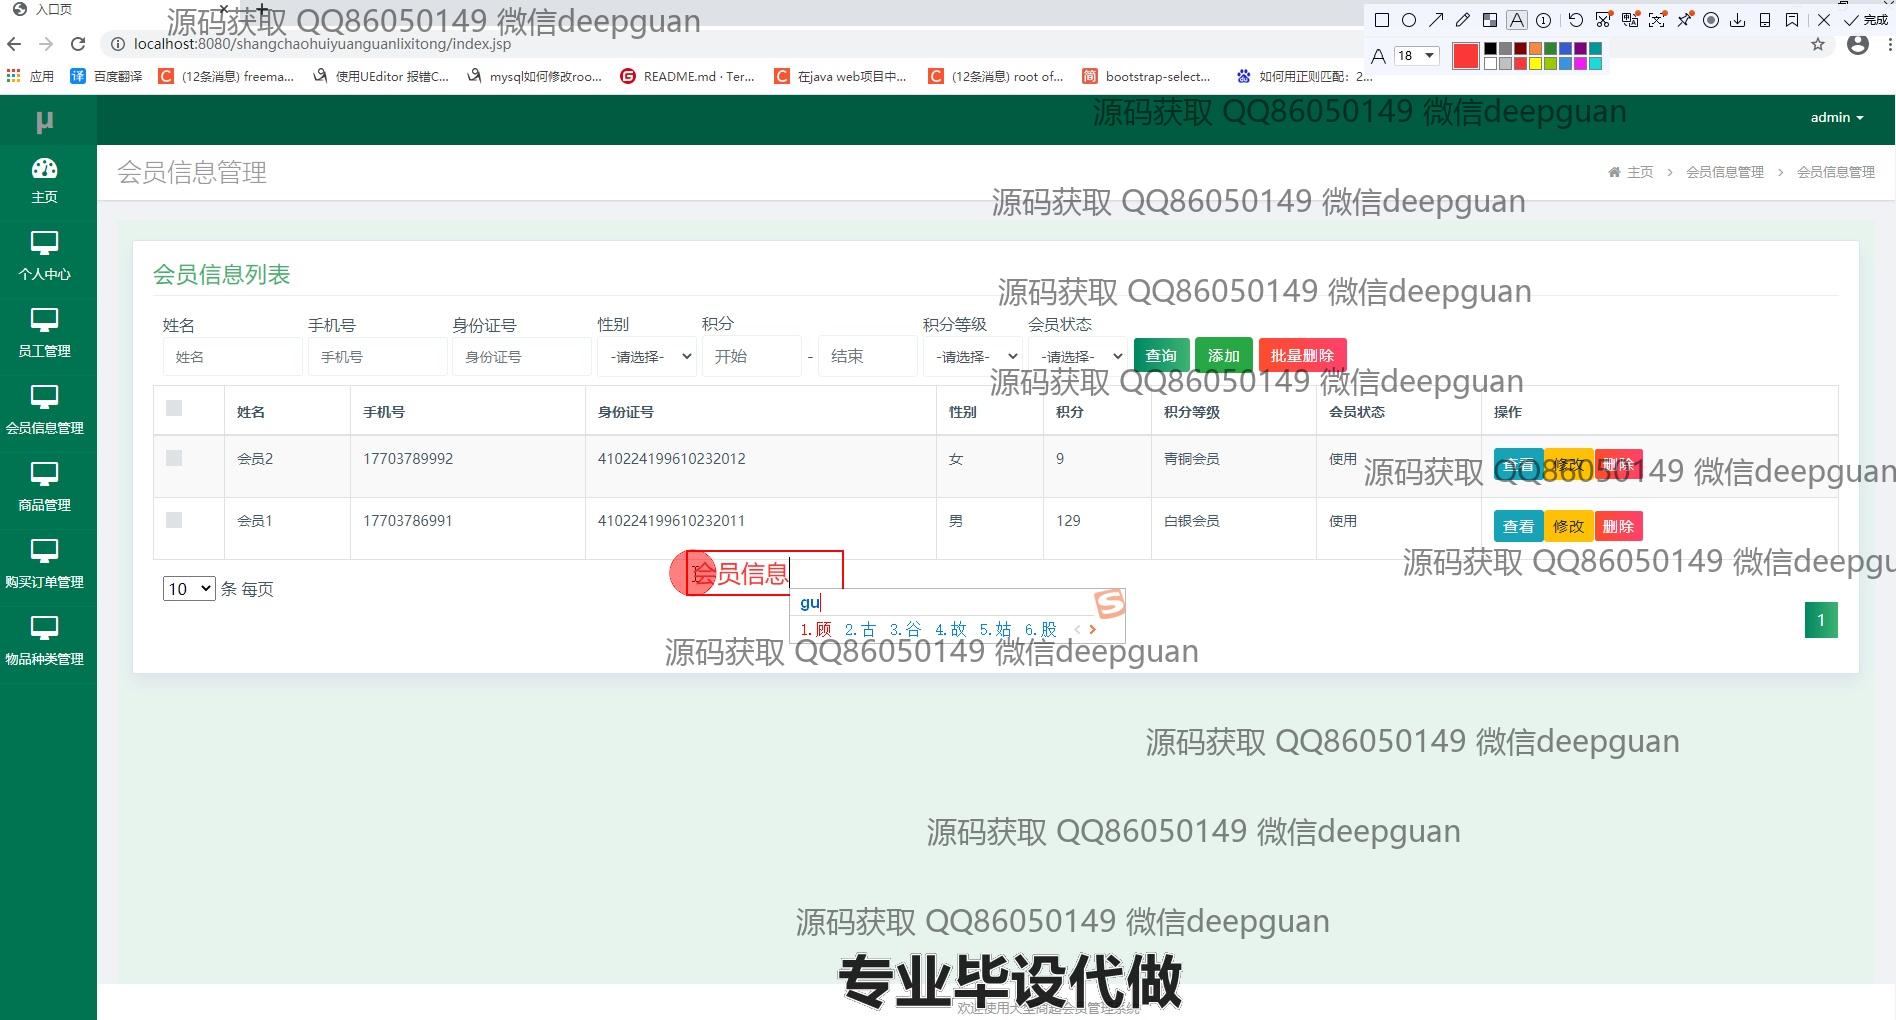Pick the yellow color swatch
The image size is (1896, 1020).
pos(1535,64)
